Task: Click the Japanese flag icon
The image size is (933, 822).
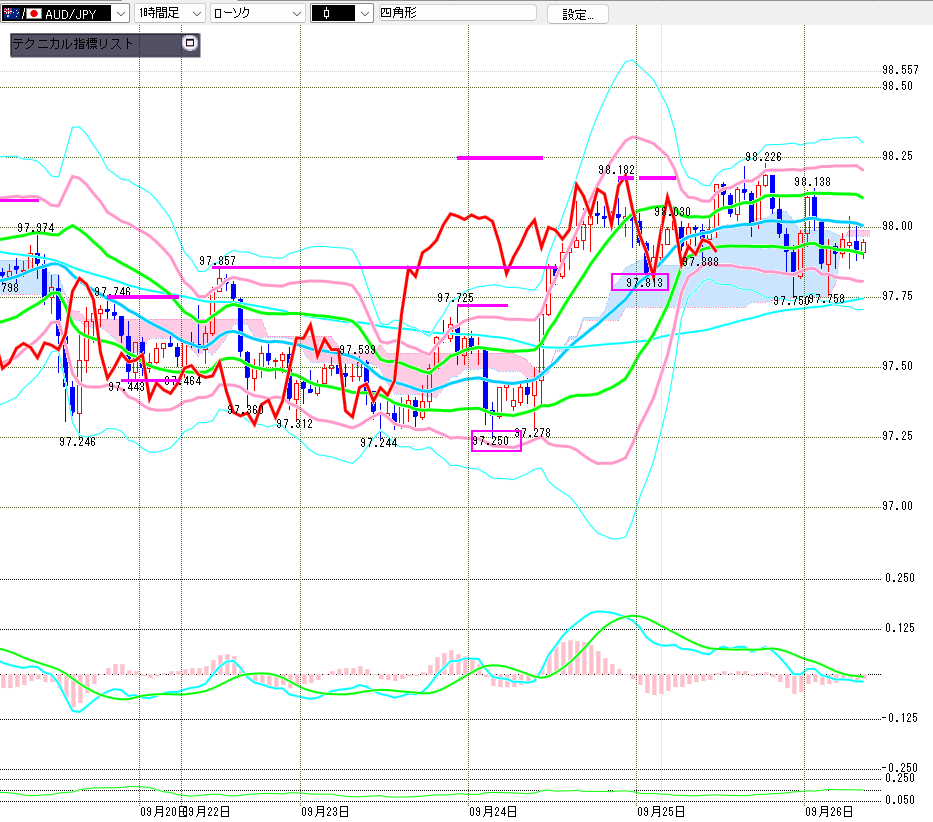Action: [34, 14]
